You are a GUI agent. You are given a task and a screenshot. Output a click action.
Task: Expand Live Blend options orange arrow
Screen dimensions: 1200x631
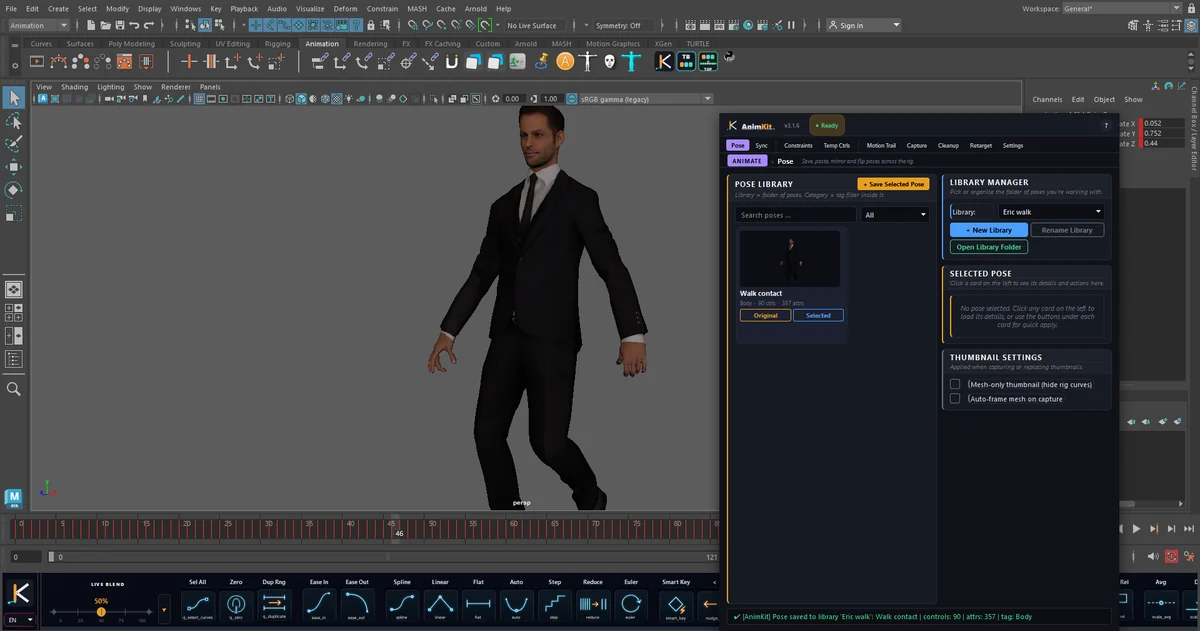[x=164, y=609]
